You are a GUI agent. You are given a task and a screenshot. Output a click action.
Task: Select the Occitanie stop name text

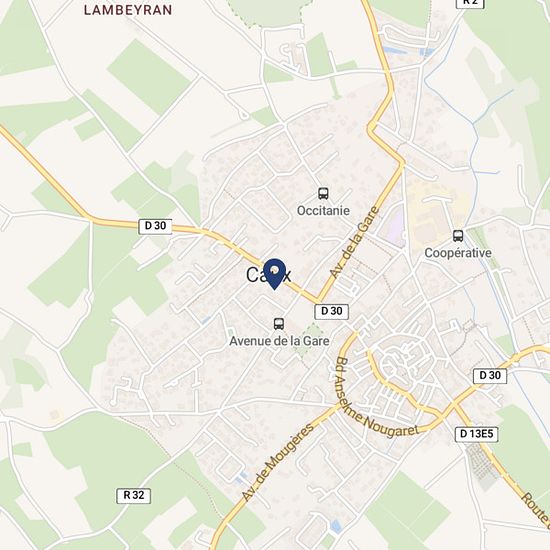click(x=323, y=210)
